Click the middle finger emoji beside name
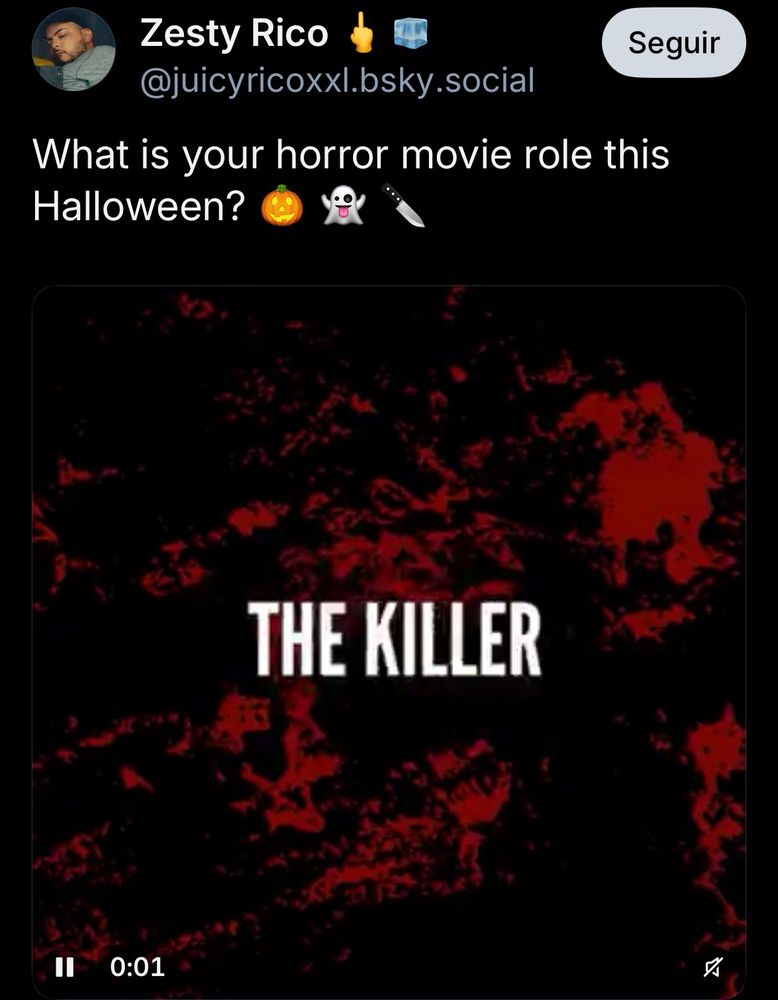 tap(362, 33)
